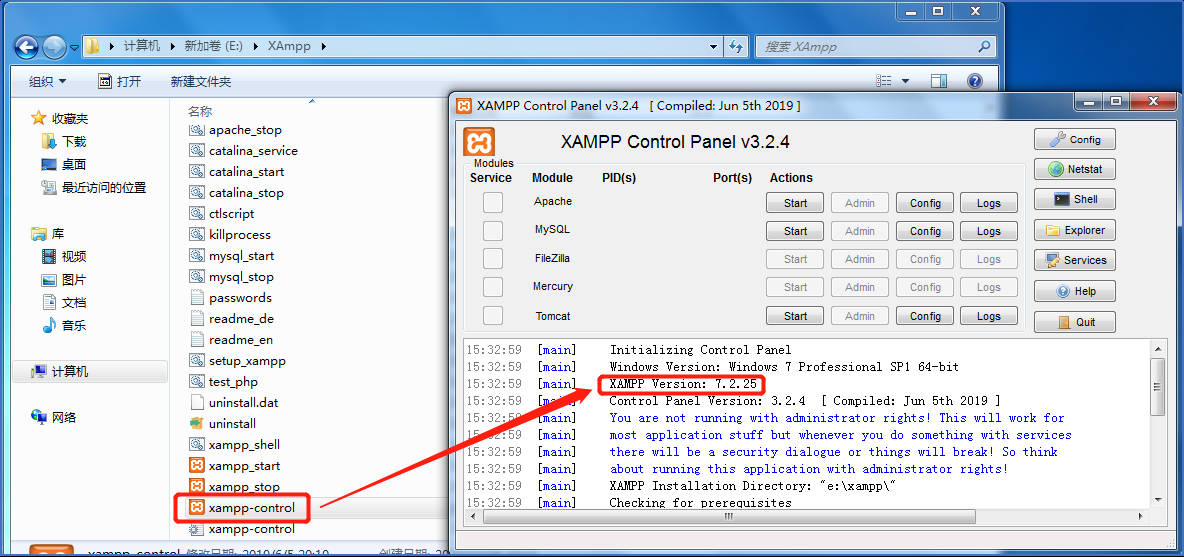Click the 搜索 XAmpp search box

[875, 47]
